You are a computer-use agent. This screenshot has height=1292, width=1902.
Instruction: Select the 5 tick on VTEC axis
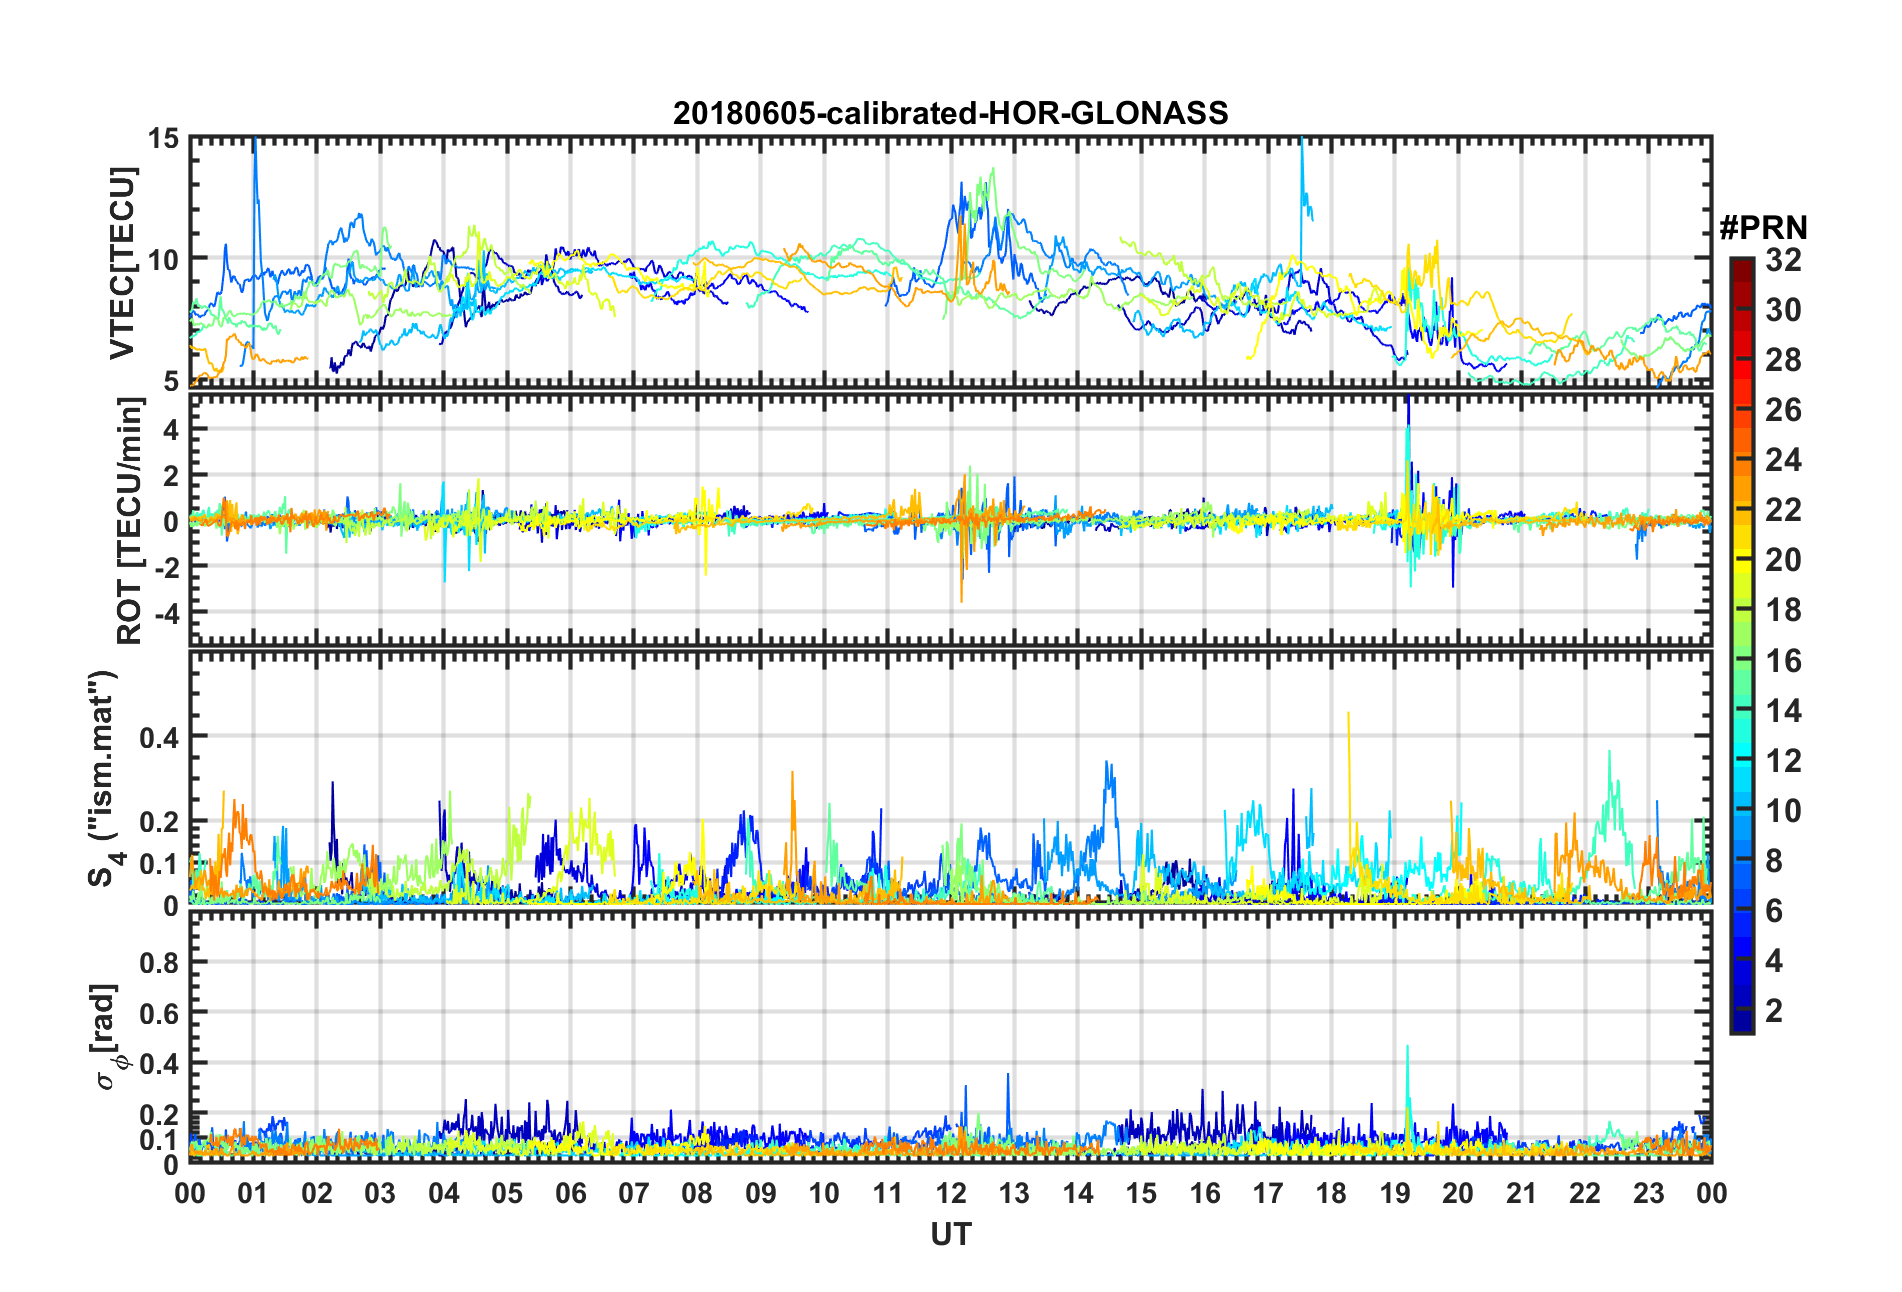click(171, 381)
